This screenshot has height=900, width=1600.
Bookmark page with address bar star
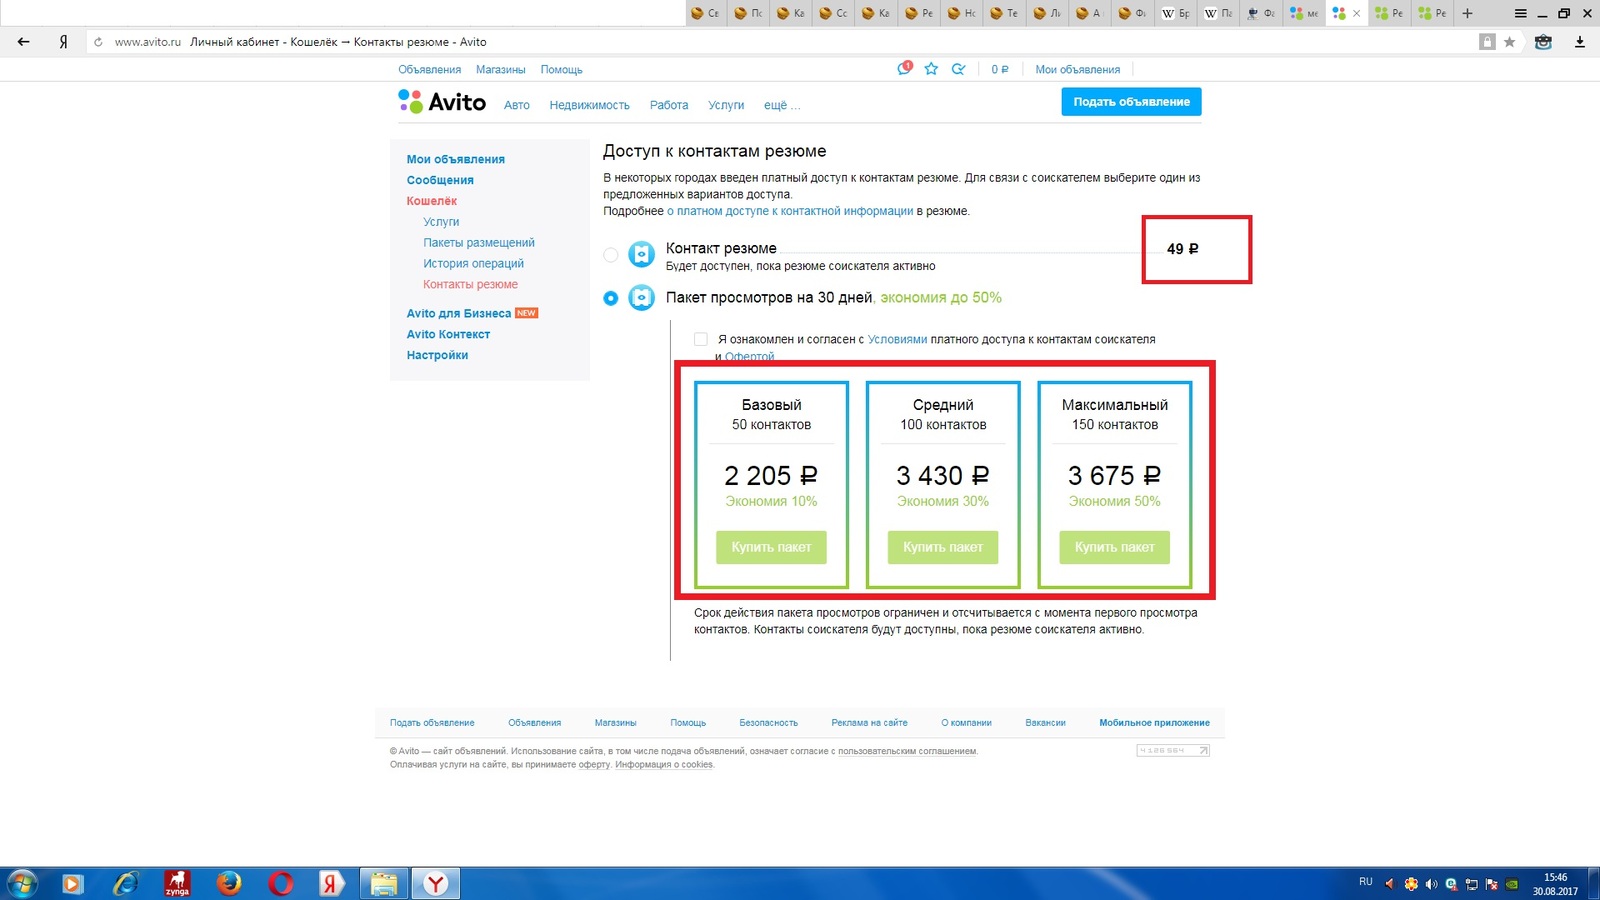point(1510,42)
